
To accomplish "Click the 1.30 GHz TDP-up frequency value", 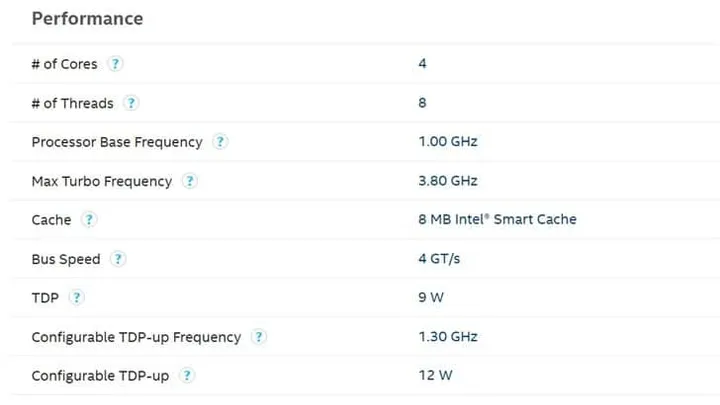I will click(448, 337).
